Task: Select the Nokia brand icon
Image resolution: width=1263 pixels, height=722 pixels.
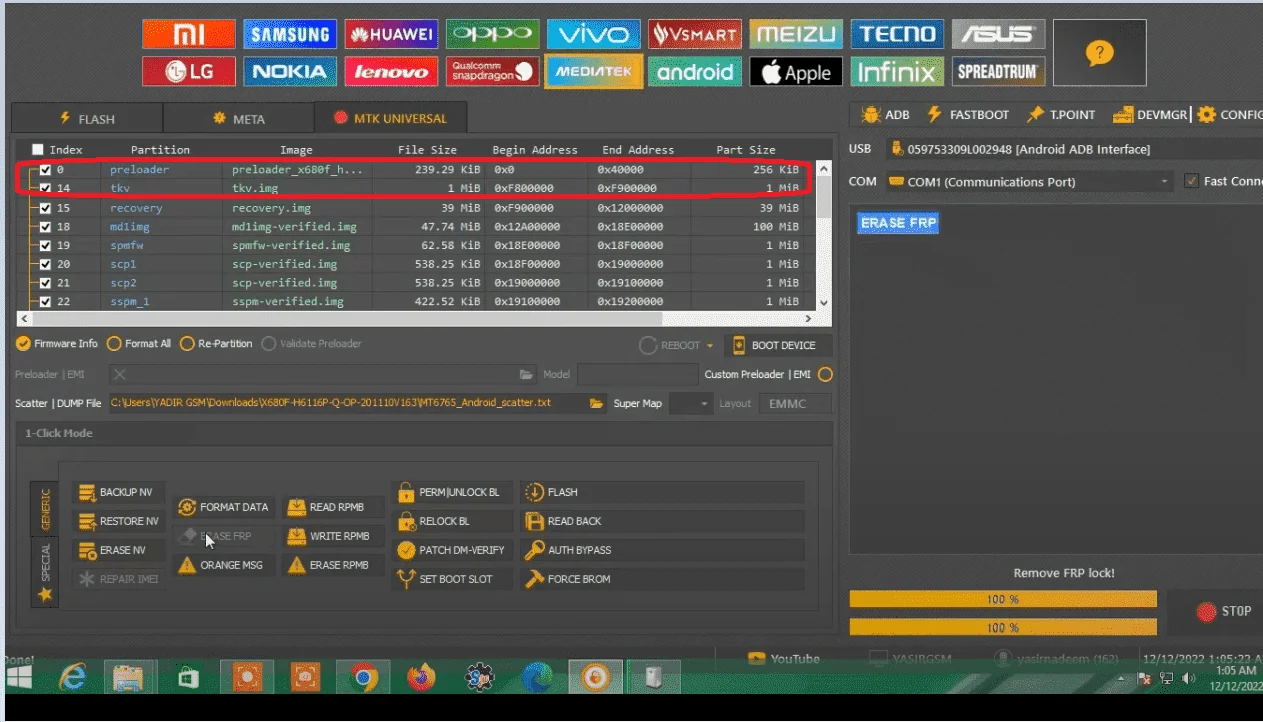Action: point(290,72)
